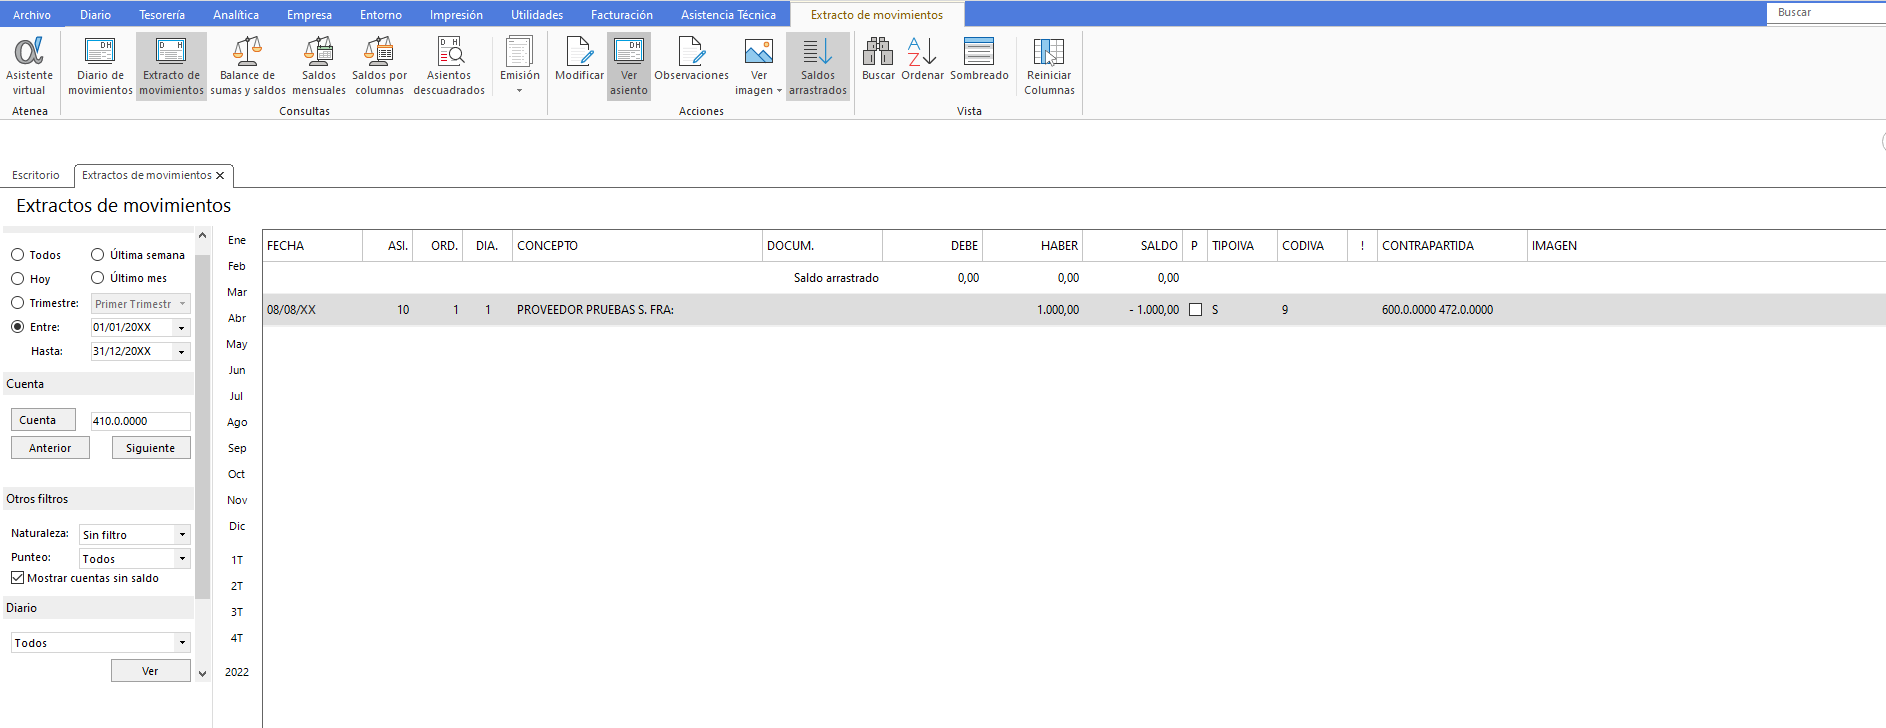Open the Tesorería tab
1886x728 pixels.
[x=162, y=15]
